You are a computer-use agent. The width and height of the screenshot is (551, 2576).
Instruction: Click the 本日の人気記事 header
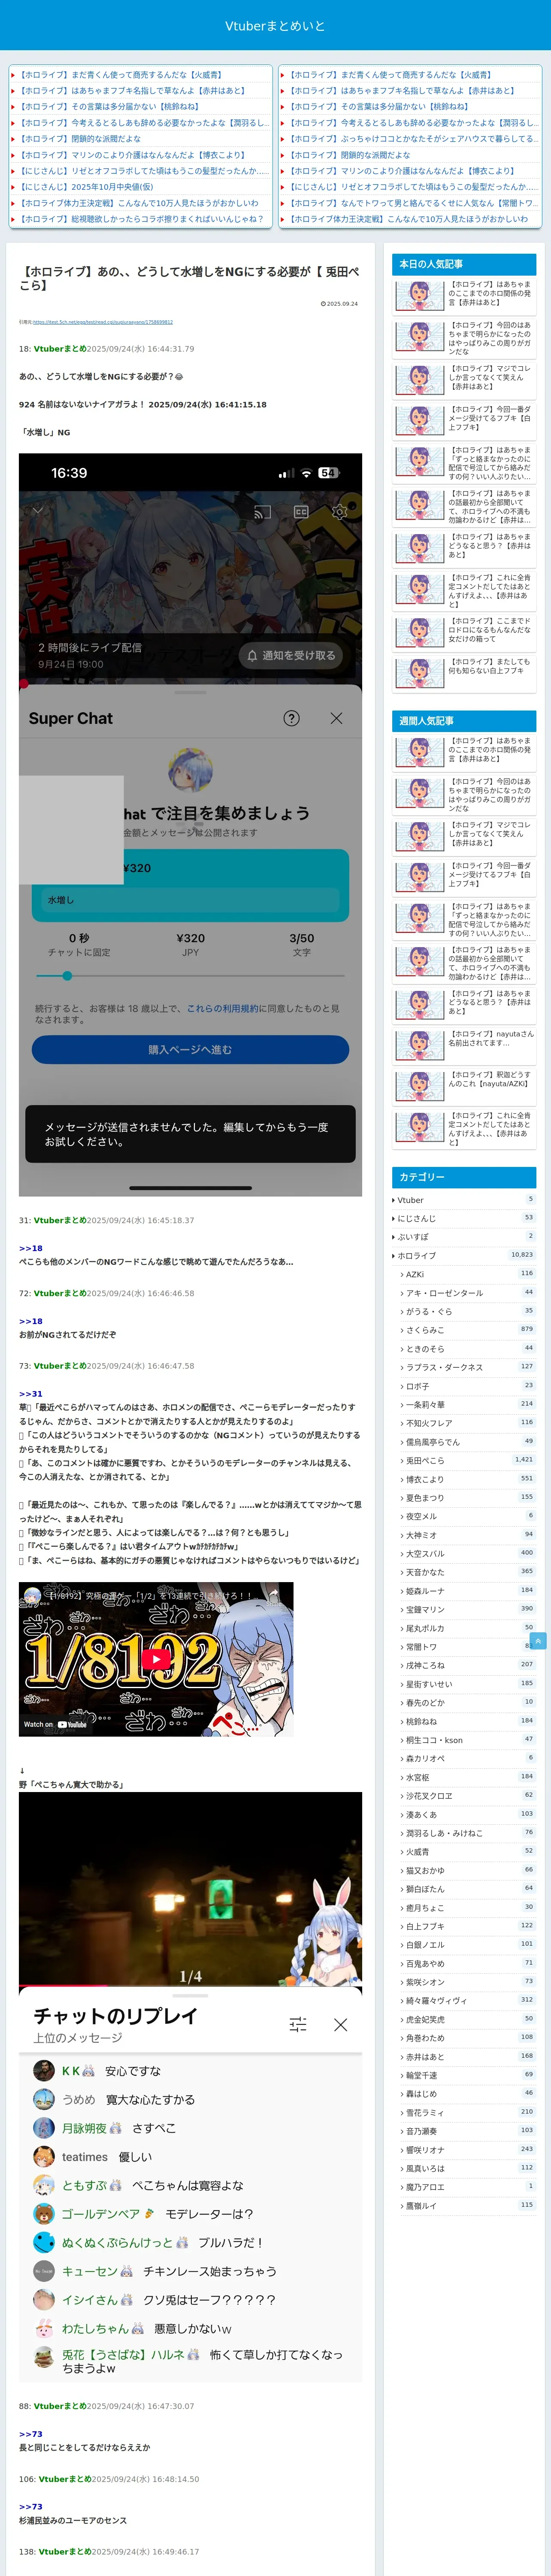tap(464, 264)
